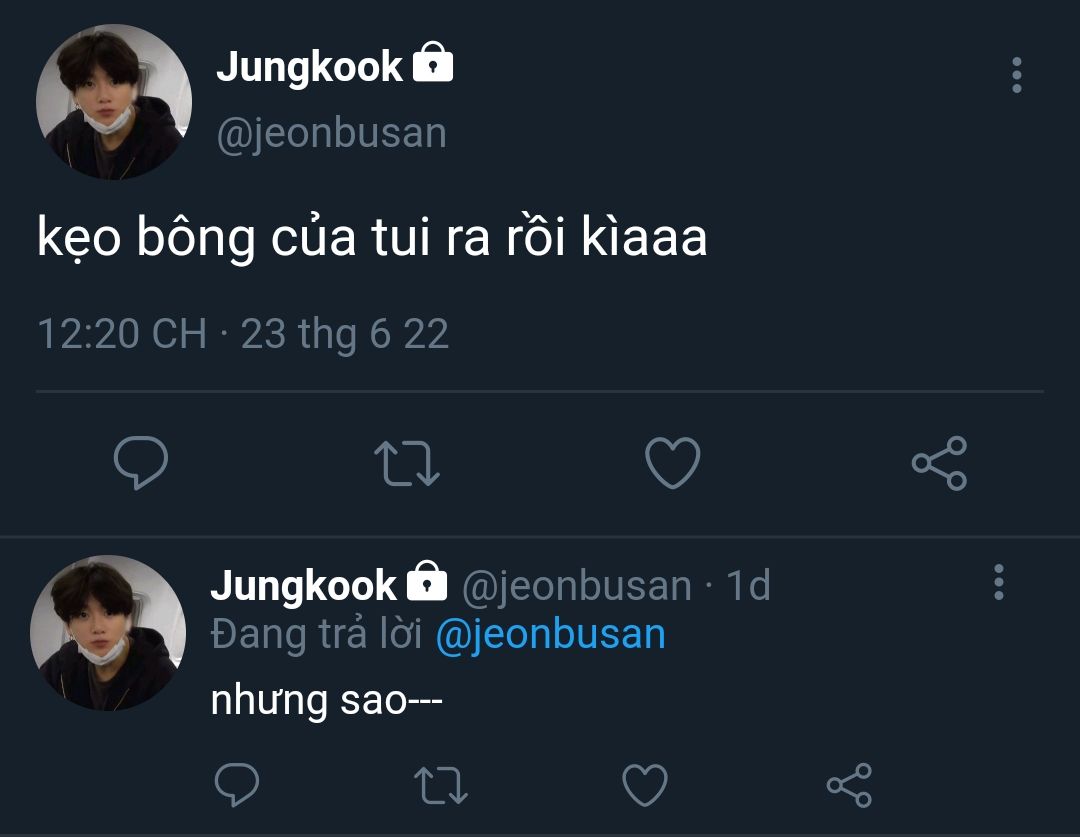Click the timestamp 12:20 CH · 23 thg 6 22
Screen dimensions: 1080x837
click(243, 333)
